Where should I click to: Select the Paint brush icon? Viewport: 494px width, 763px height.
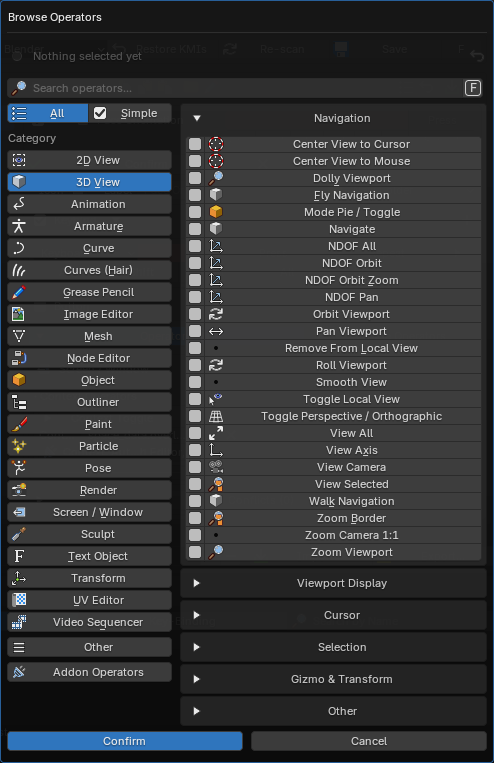click(x=19, y=424)
